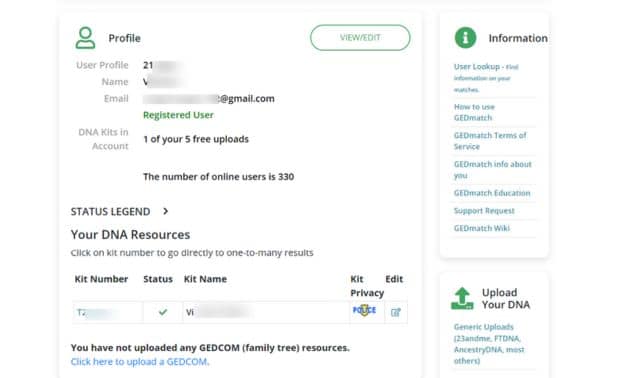
Task: Click the Kit Privacy column header
Action: pos(367,286)
